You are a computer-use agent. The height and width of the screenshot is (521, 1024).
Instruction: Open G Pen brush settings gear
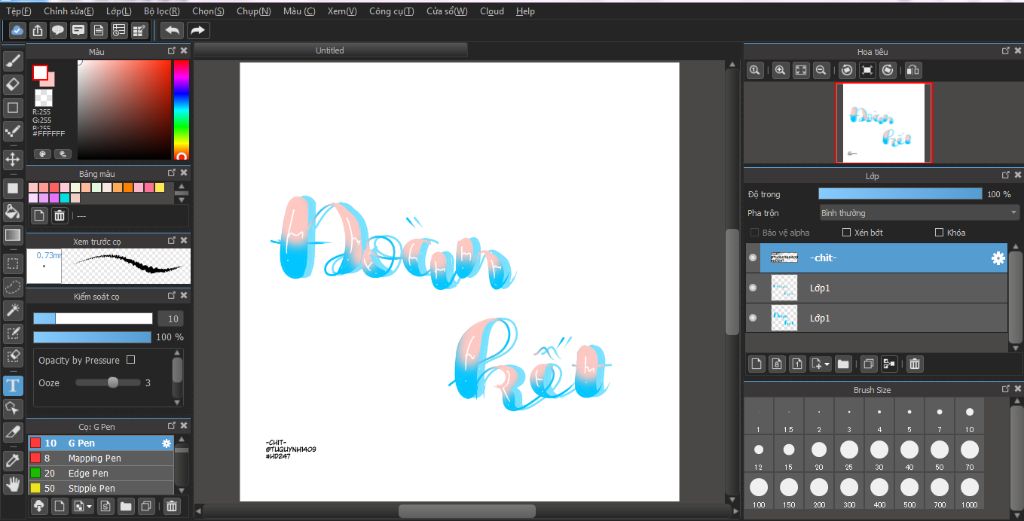pos(167,443)
